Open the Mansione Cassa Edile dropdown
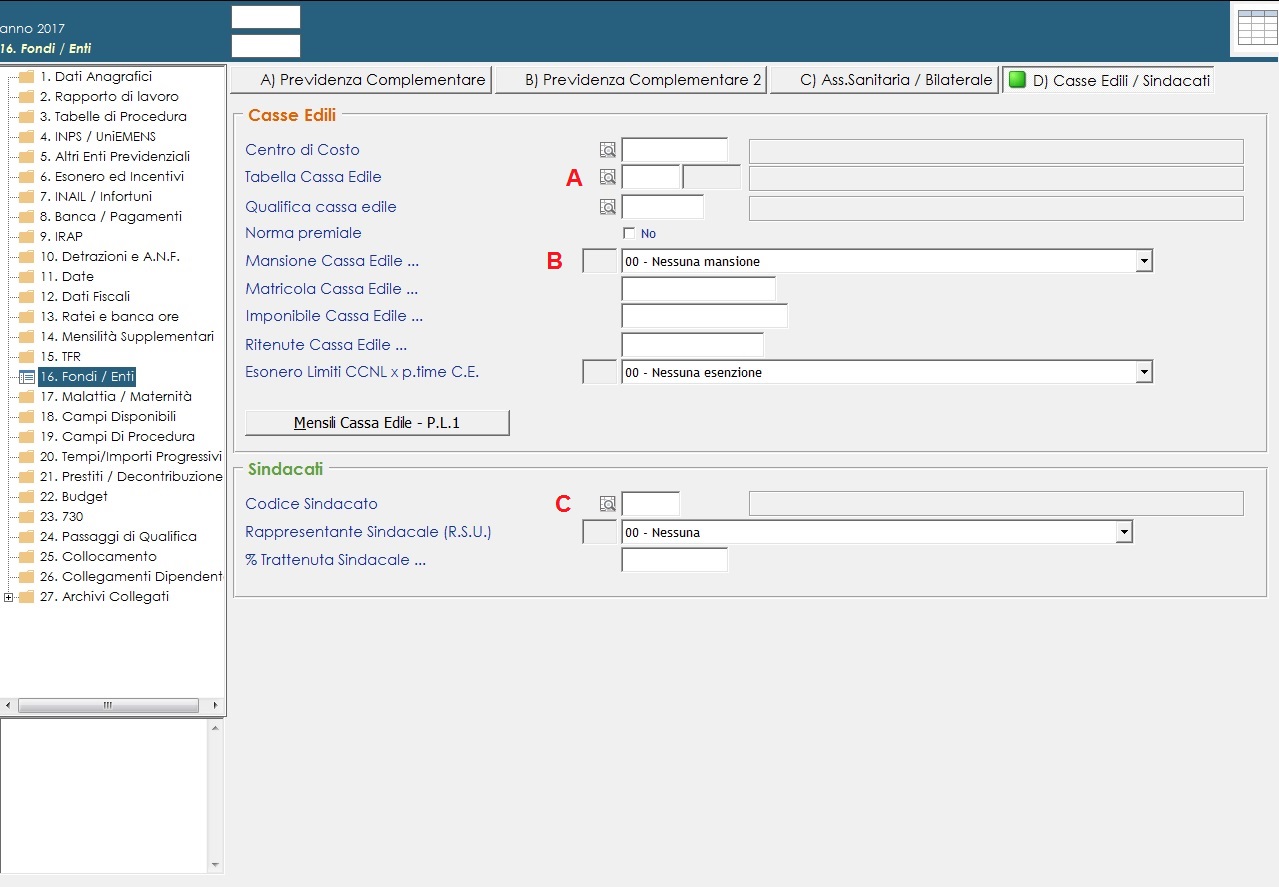This screenshot has width=1279, height=887. [x=1144, y=262]
